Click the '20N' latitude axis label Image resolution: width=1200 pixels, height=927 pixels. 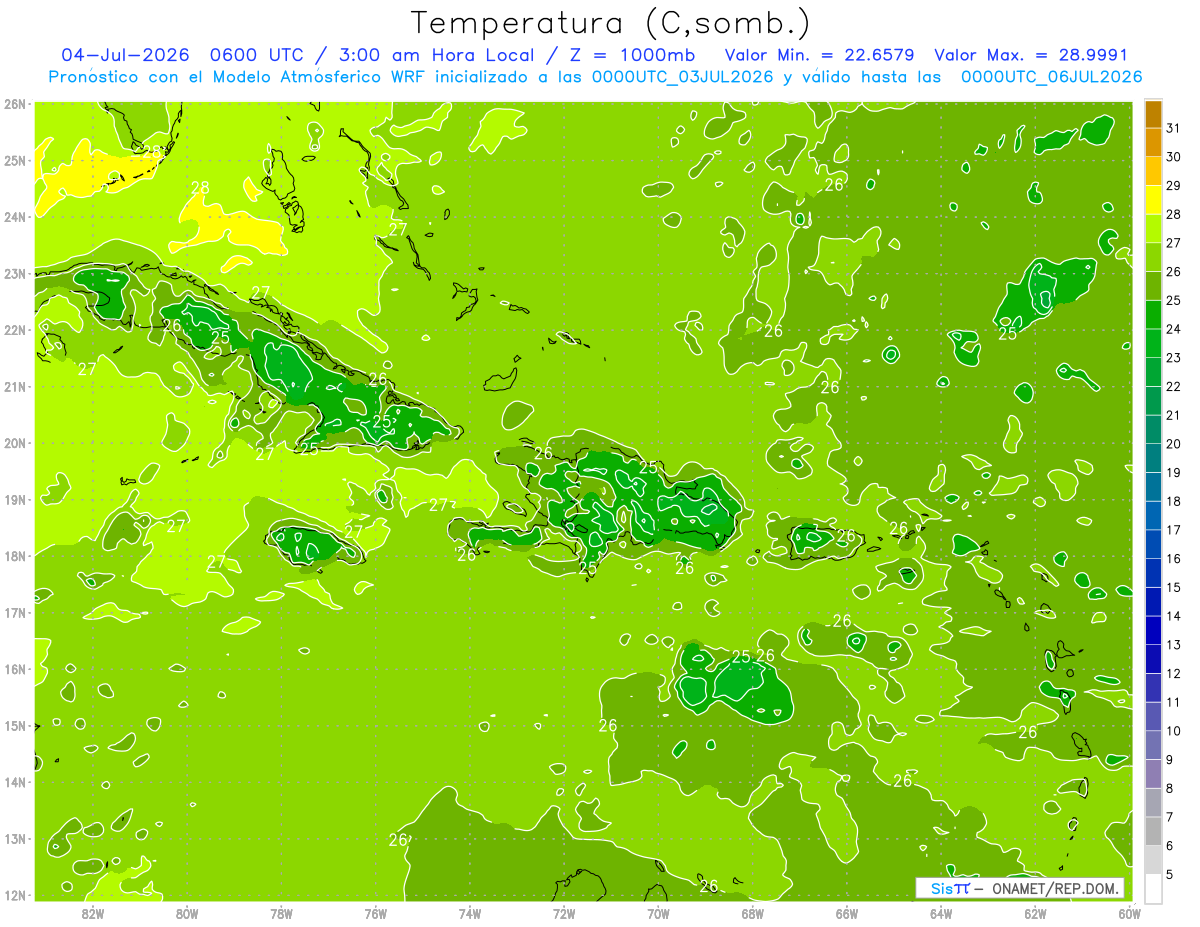point(16,443)
